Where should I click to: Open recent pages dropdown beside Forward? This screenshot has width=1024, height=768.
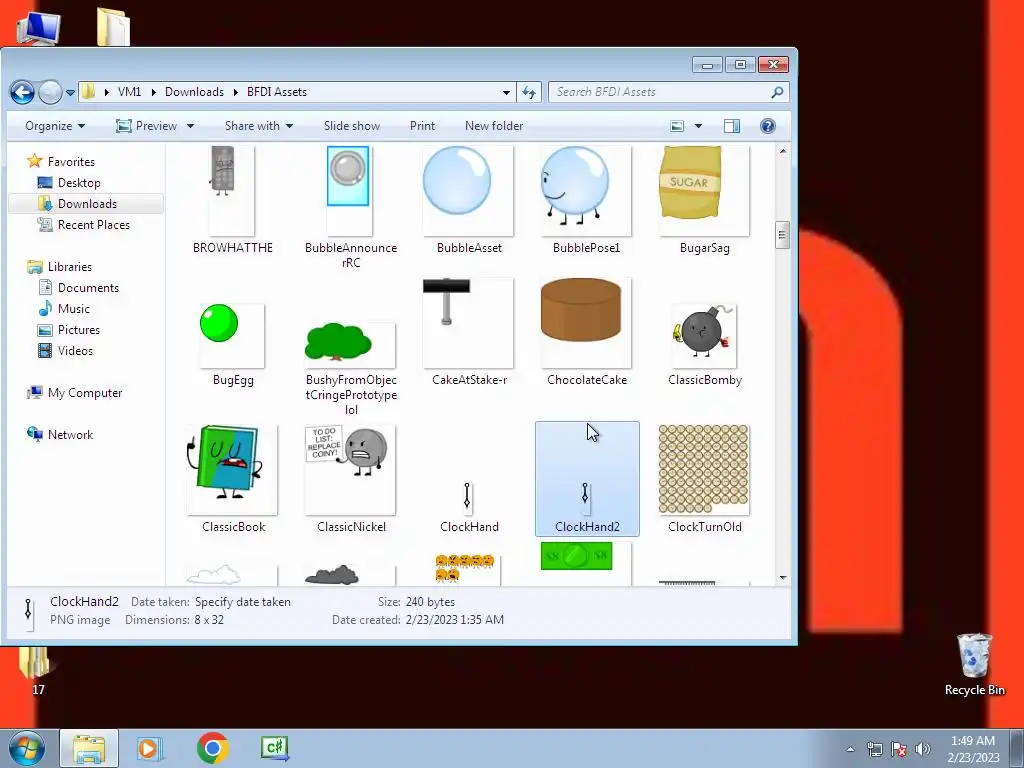(x=70, y=93)
